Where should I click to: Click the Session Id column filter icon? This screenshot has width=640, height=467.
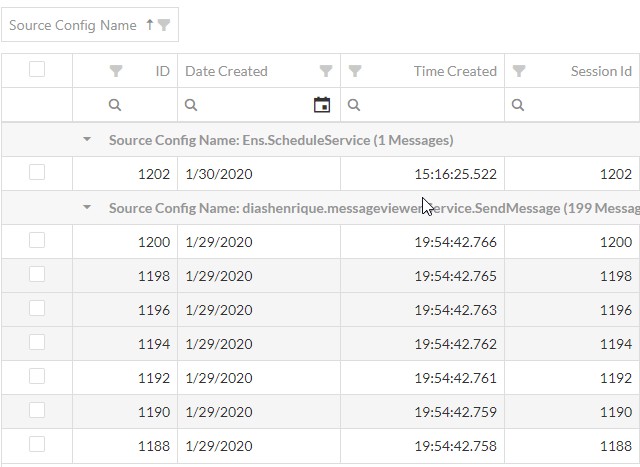(519, 71)
